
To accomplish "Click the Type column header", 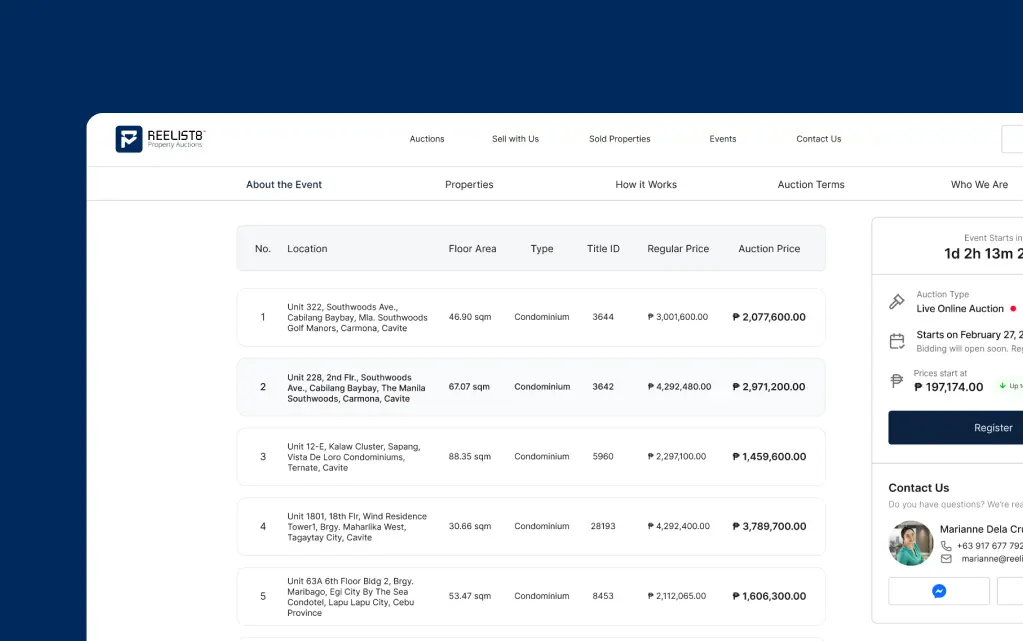I will (x=542, y=249).
